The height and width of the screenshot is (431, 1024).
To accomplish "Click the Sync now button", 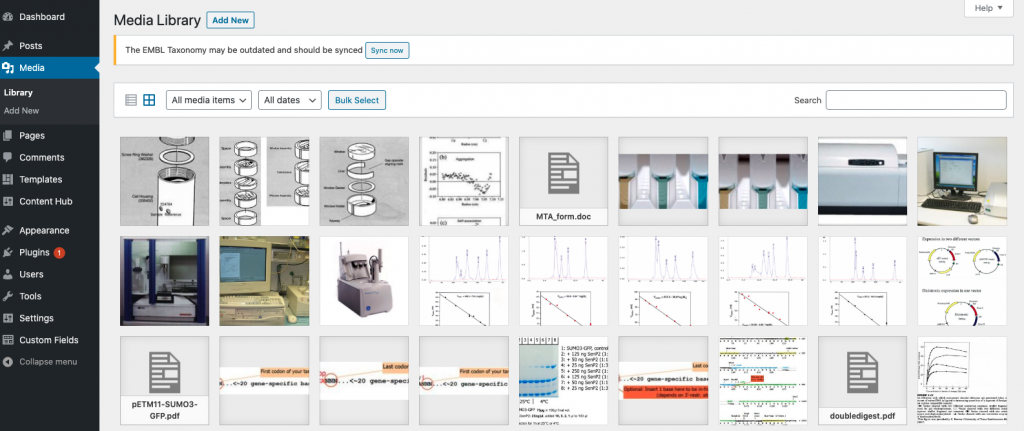I will click(x=387, y=50).
